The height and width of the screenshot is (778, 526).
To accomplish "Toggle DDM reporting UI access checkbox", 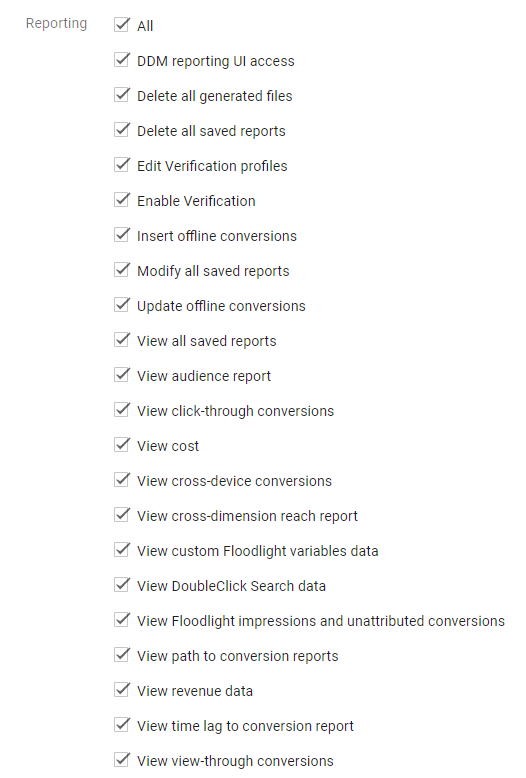I will pos(122,60).
